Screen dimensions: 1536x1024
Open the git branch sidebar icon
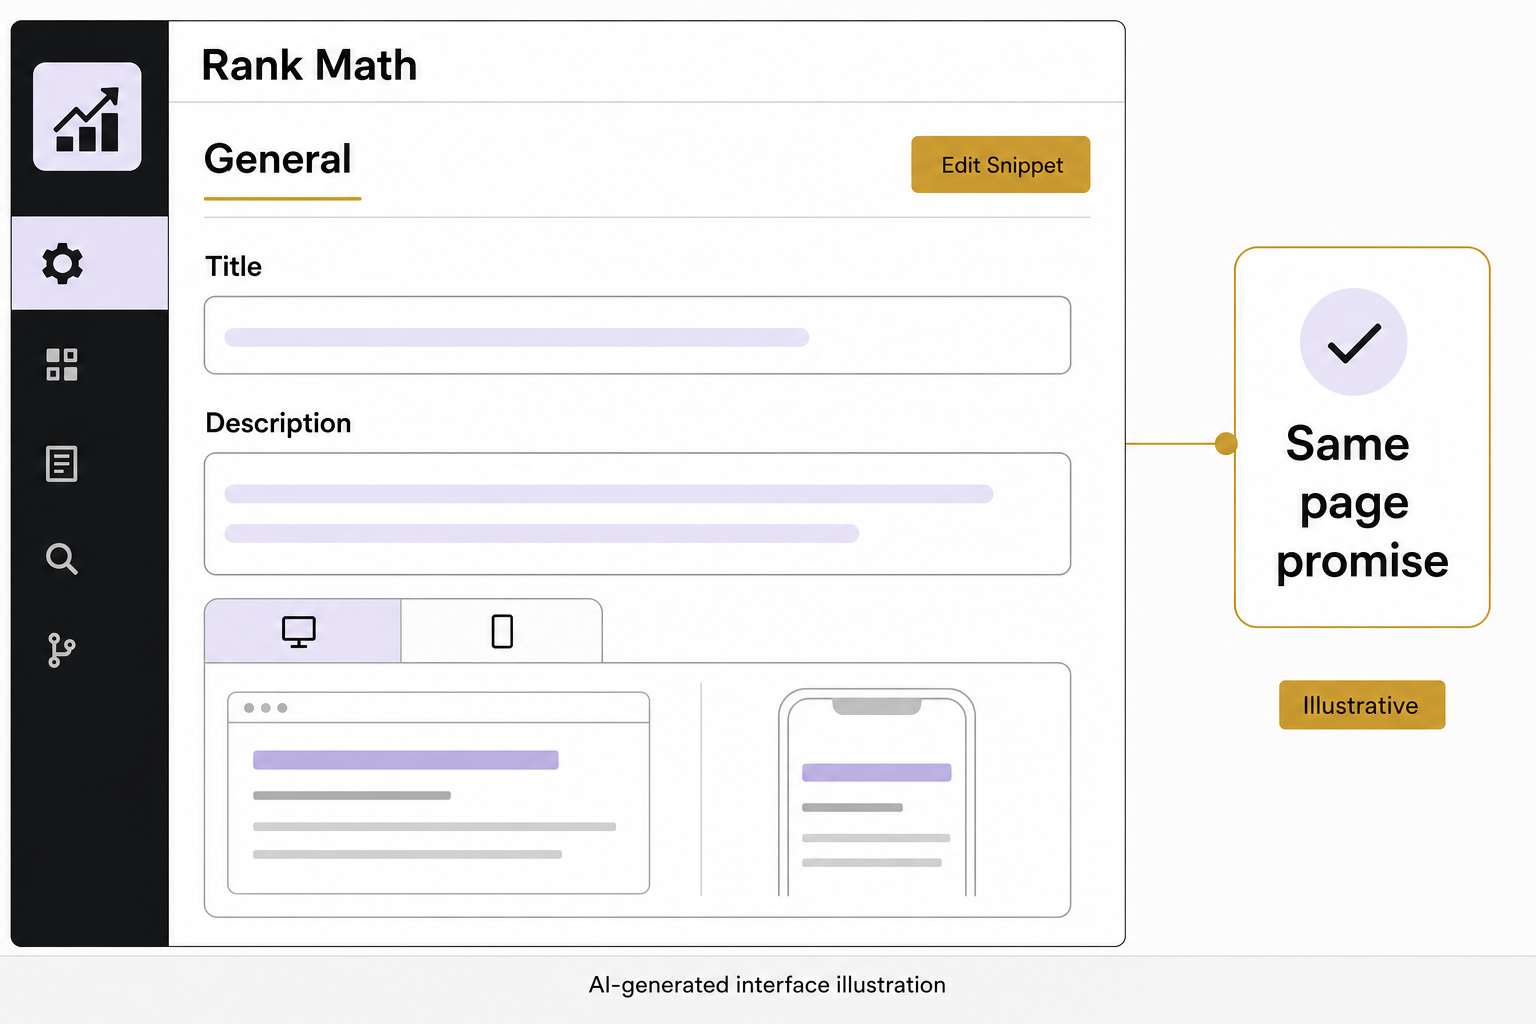click(x=62, y=650)
